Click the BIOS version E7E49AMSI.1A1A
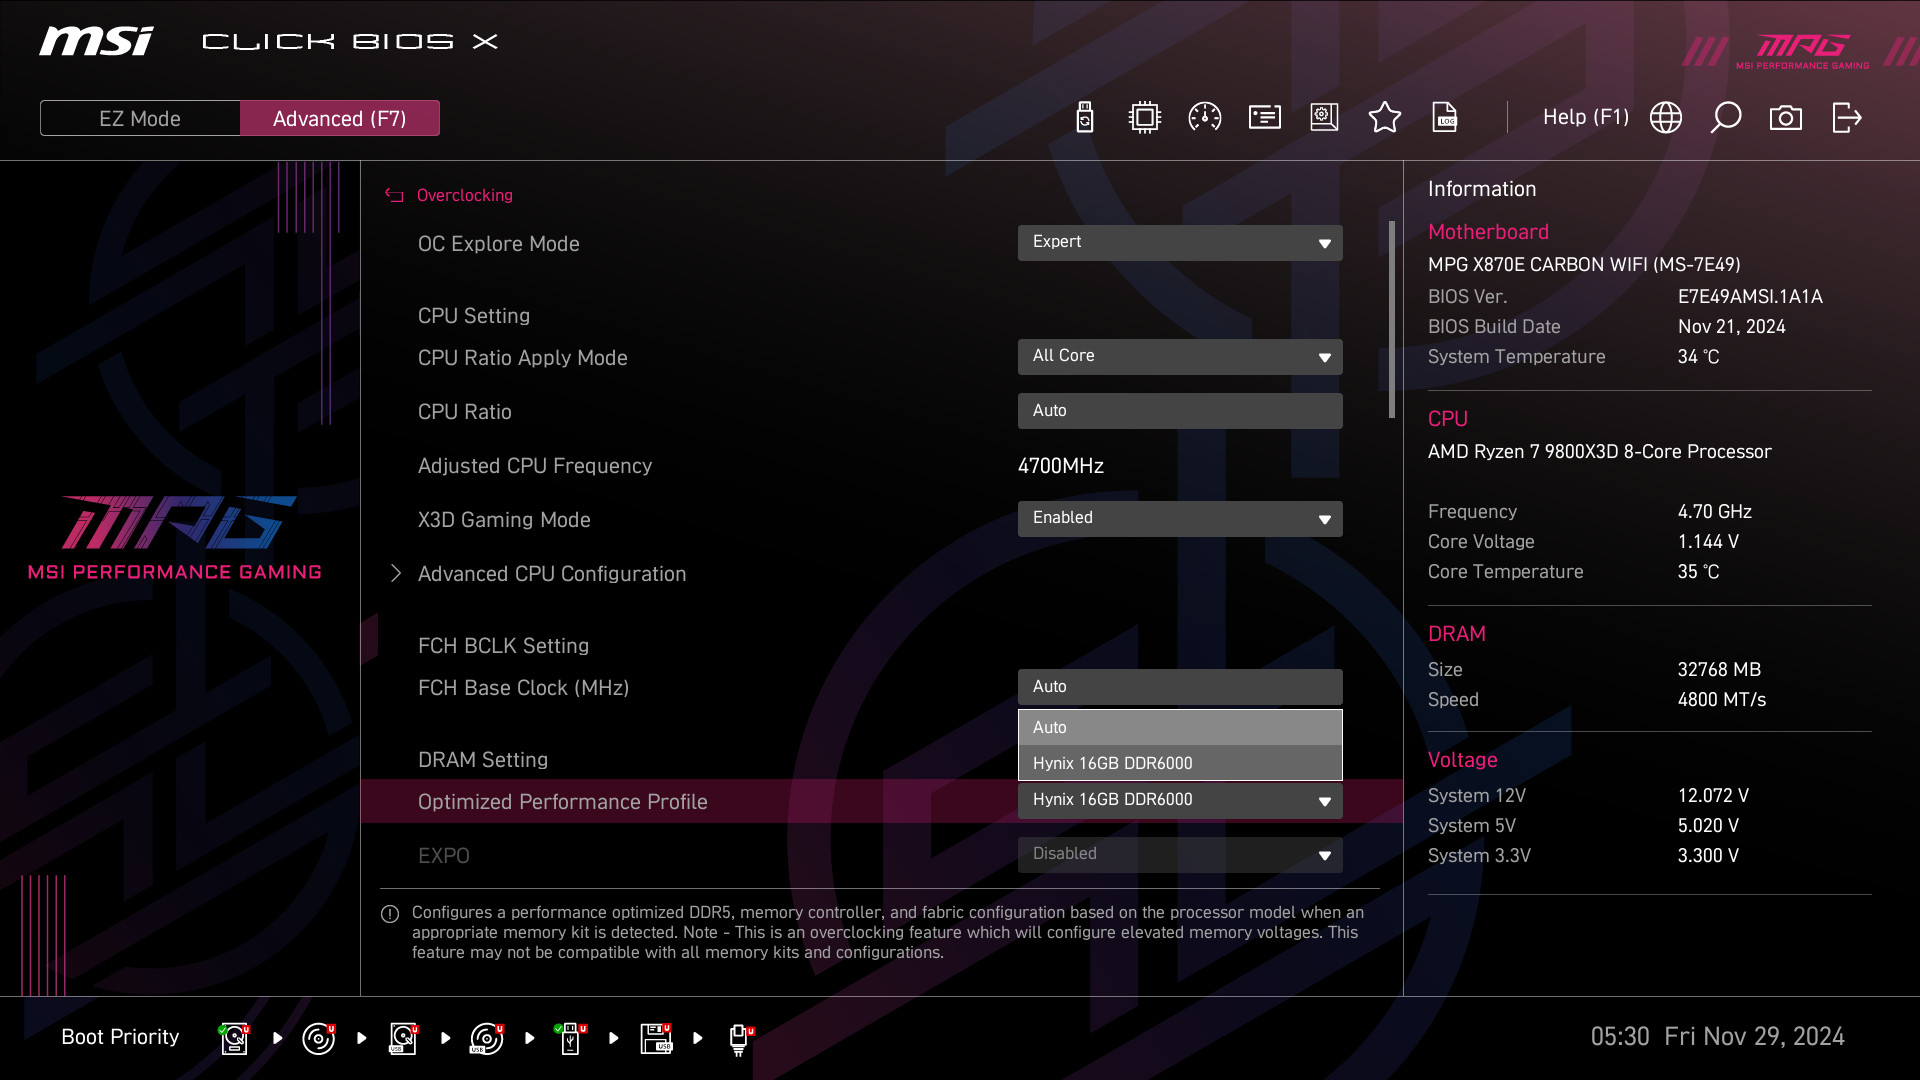Screen dimensions: 1920x1080 click(x=1750, y=297)
